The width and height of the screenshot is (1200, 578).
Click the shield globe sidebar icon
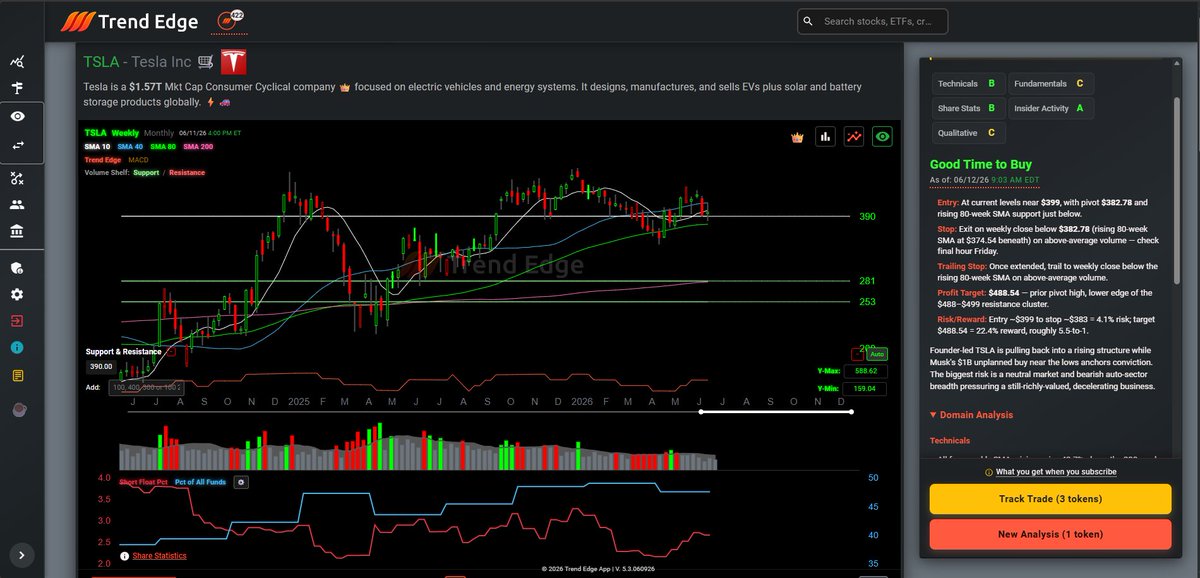click(x=17, y=268)
